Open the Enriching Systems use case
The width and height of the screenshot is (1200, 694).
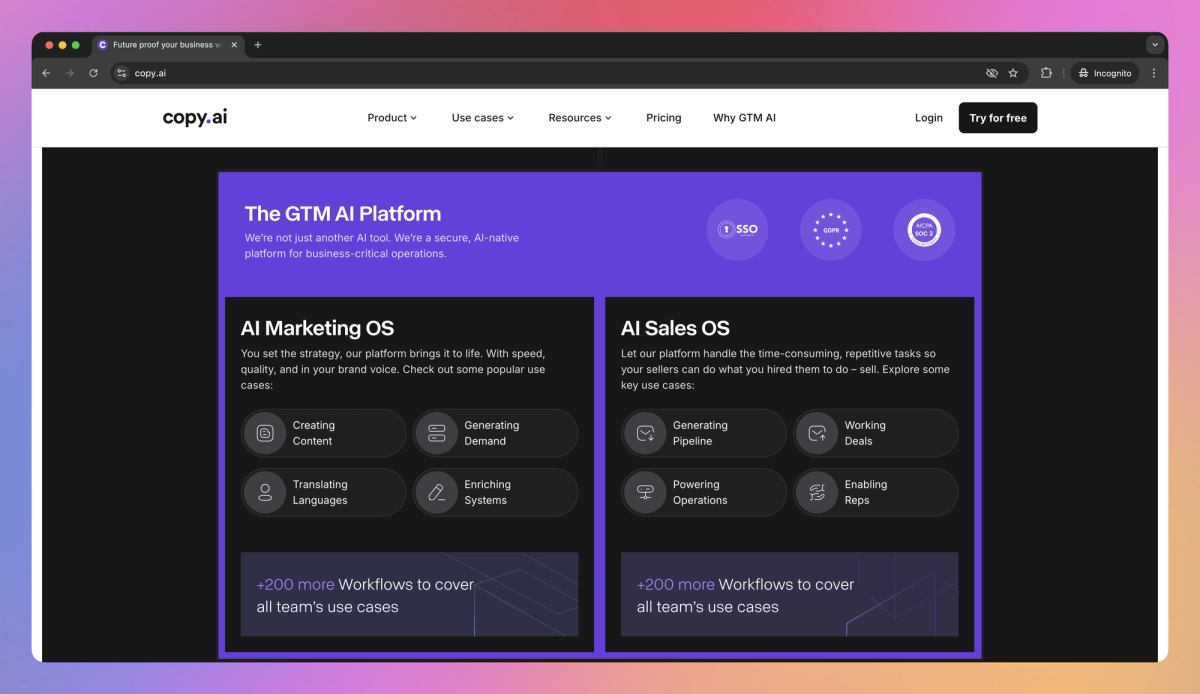496,492
